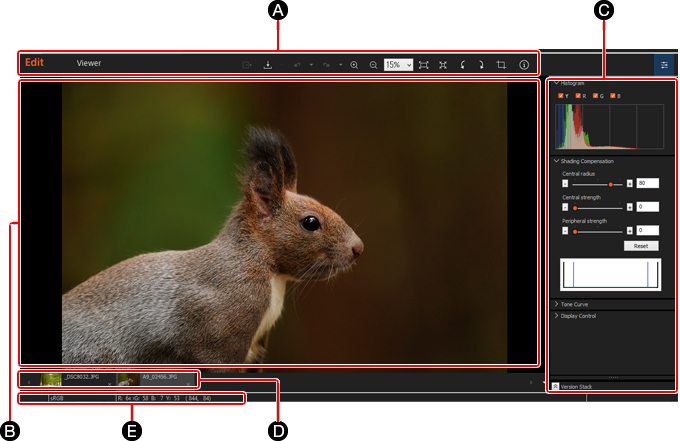This screenshot has height=441, width=680.
Task: Uncheck the R histogram channel
Action: (x=578, y=95)
